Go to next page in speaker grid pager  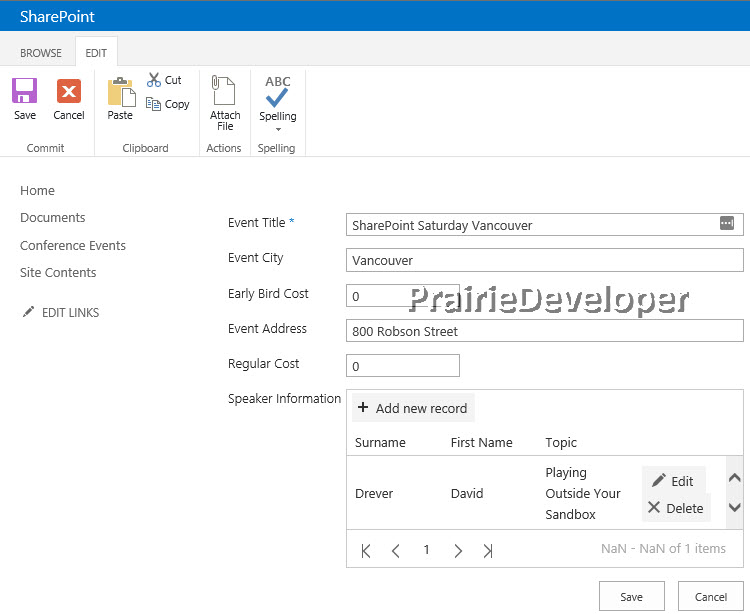458,550
